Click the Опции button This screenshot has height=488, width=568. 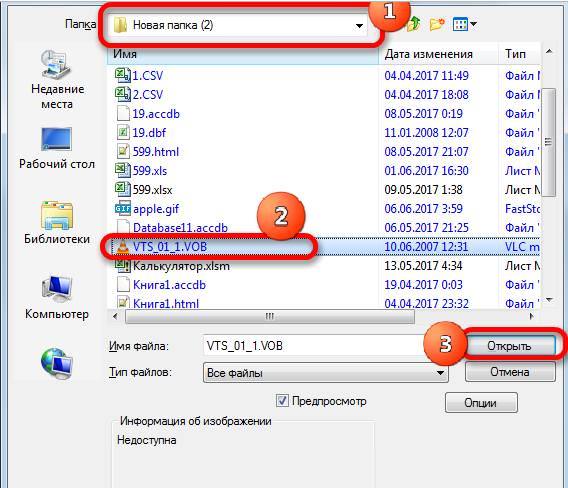point(481,403)
